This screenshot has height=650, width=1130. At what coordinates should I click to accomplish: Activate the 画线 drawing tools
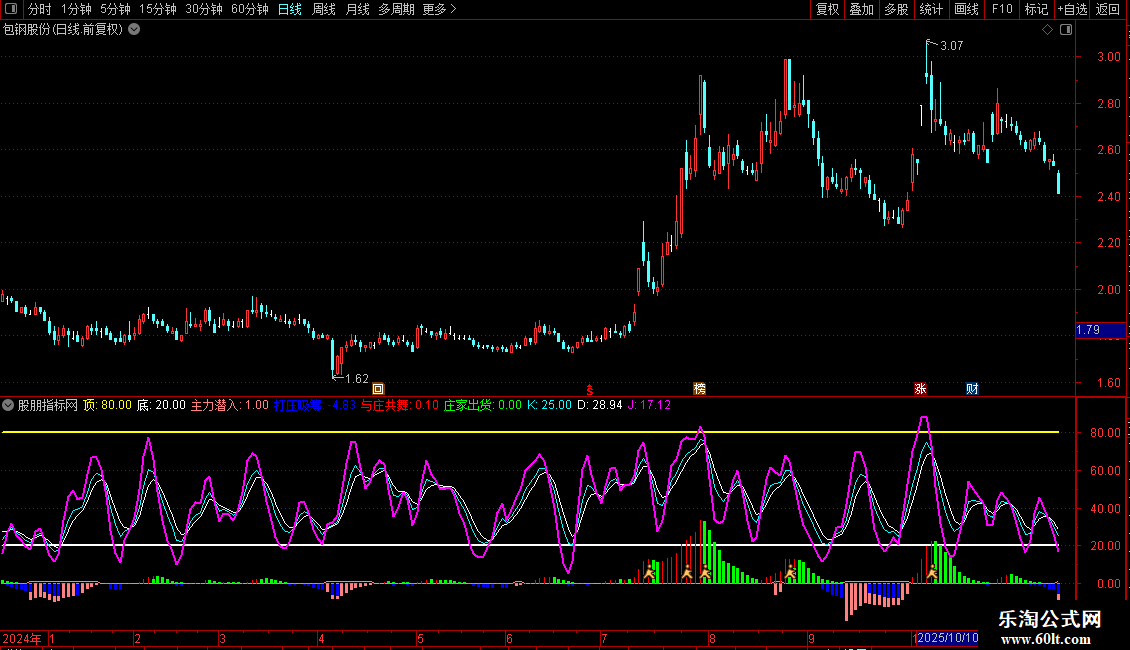(x=966, y=9)
